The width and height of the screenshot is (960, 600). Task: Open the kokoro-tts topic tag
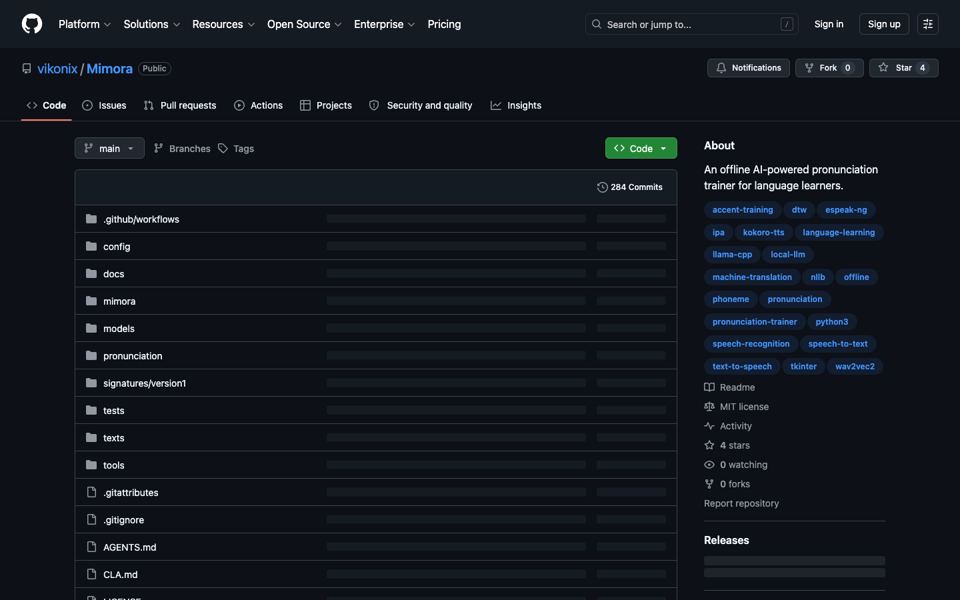click(x=763, y=232)
